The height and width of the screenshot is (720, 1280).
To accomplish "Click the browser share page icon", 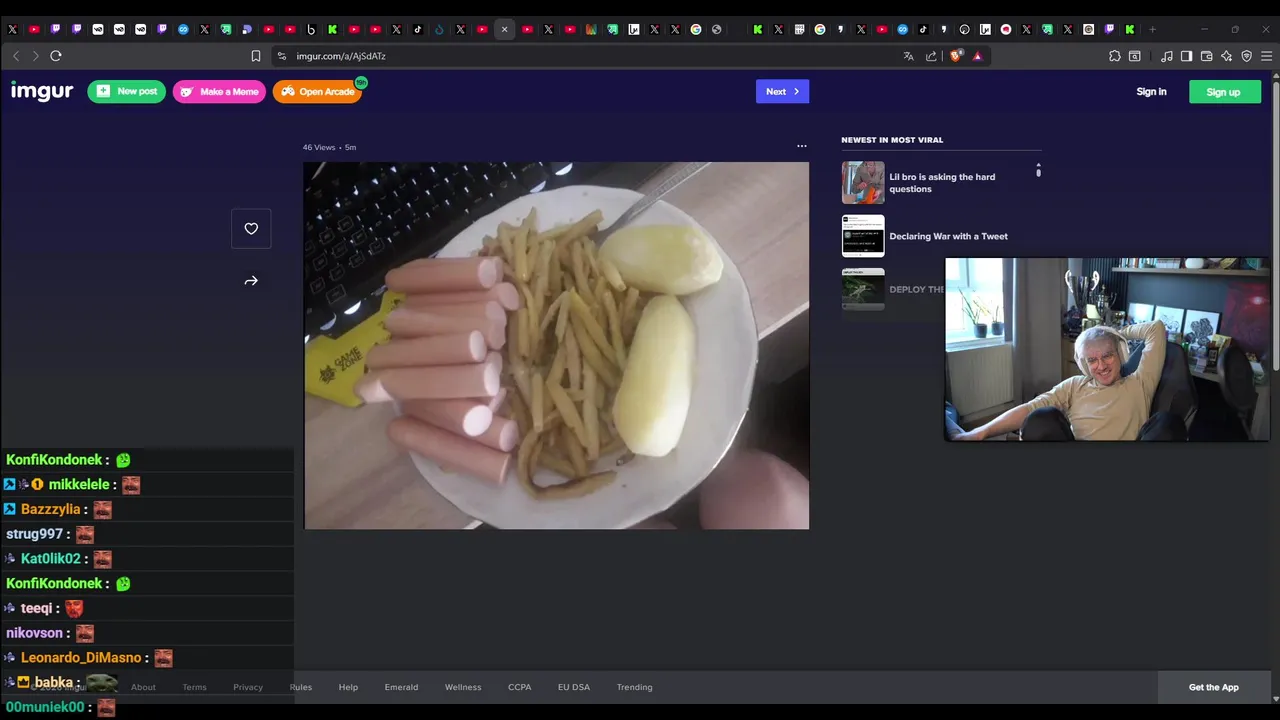I will point(931,56).
